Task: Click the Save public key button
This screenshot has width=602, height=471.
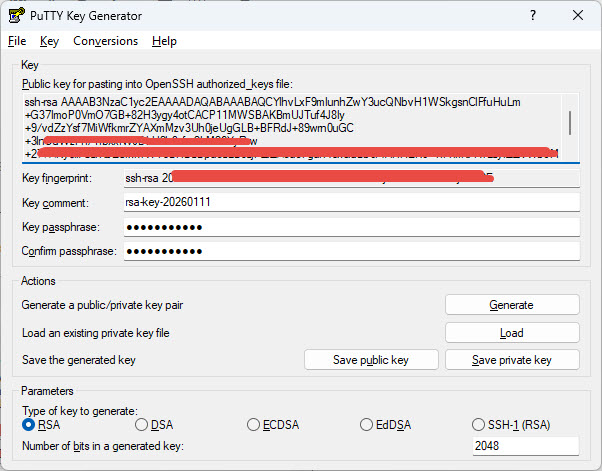Action: tap(371, 360)
